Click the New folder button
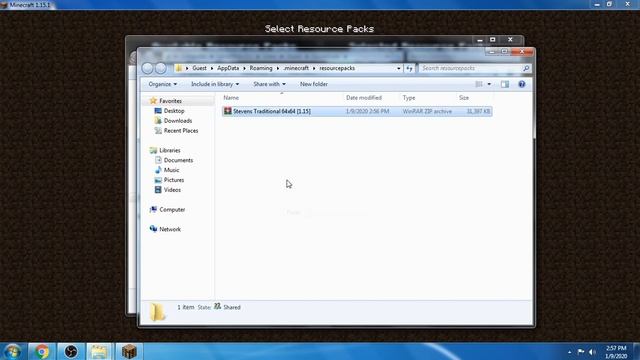Image resolution: width=640 pixels, height=360 pixels. click(x=313, y=84)
